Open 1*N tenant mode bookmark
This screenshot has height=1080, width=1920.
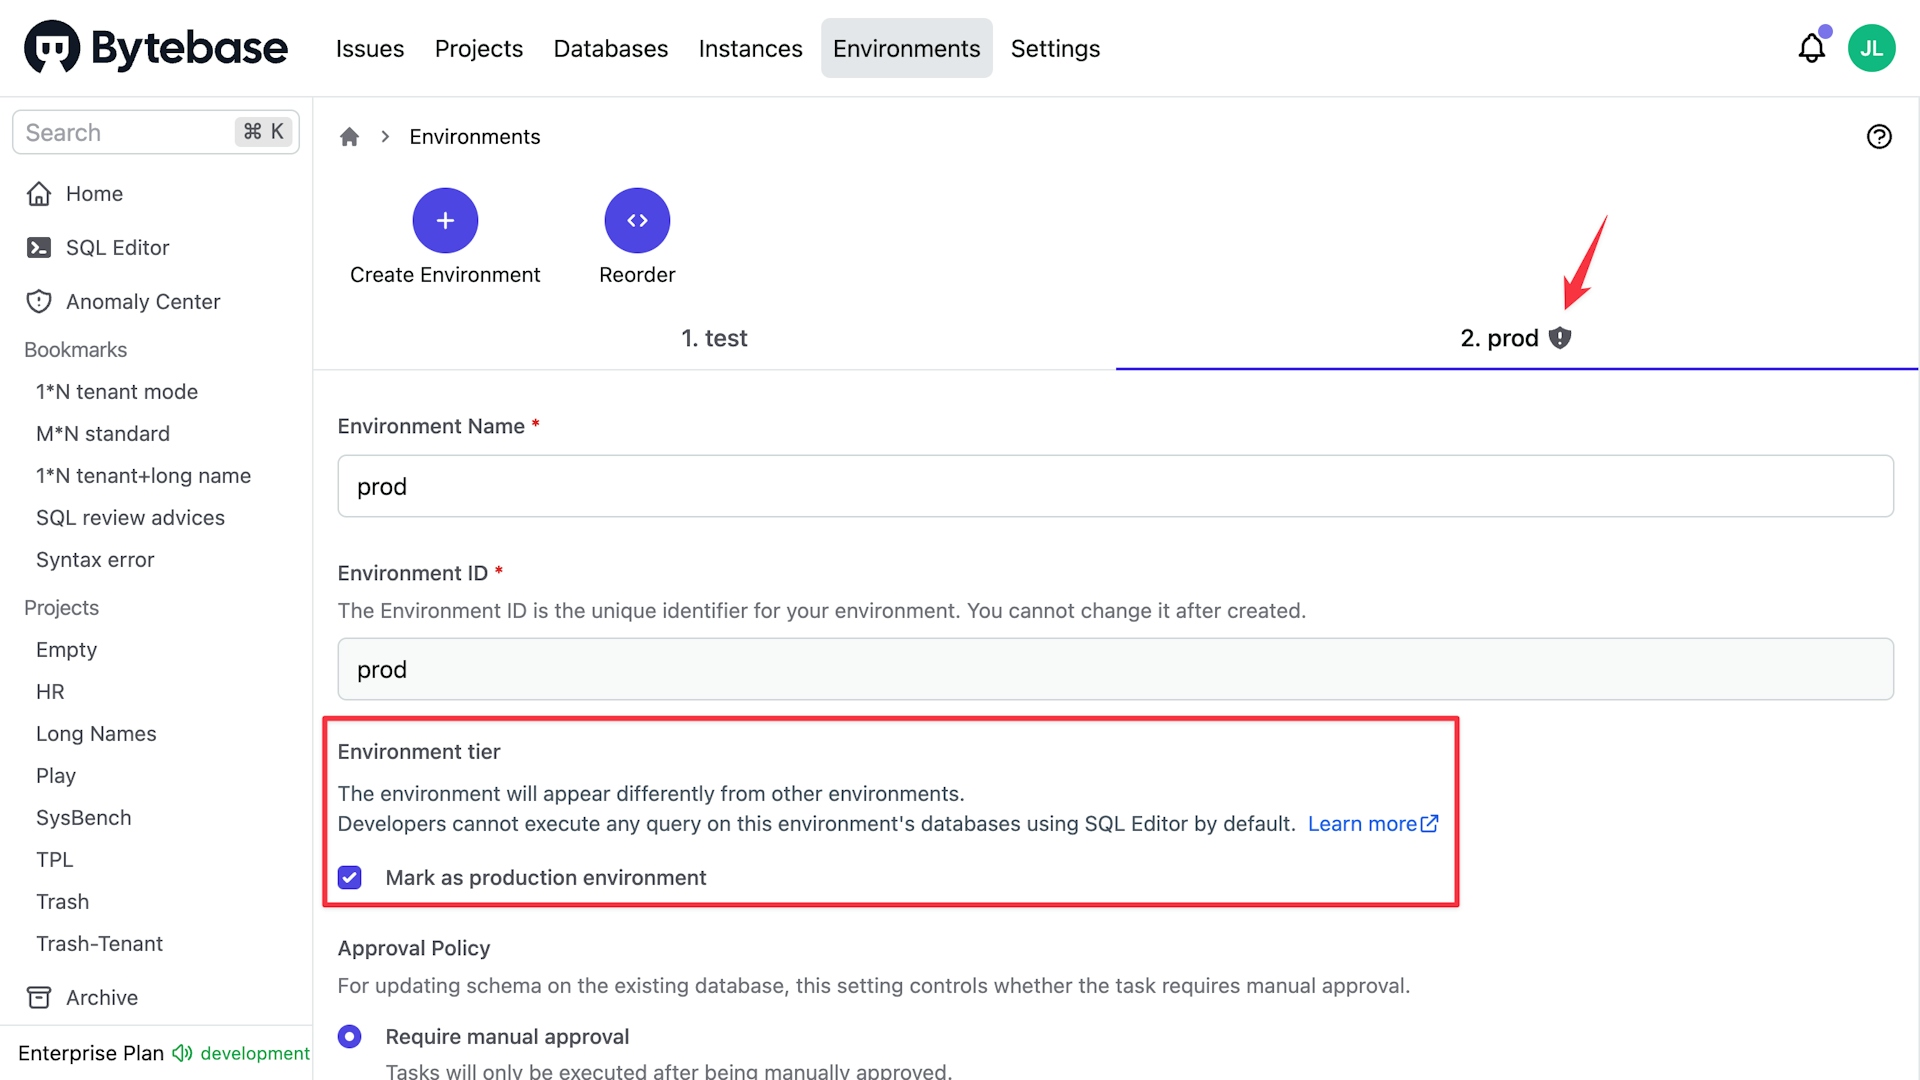pyautogui.click(x=117, y=392)
